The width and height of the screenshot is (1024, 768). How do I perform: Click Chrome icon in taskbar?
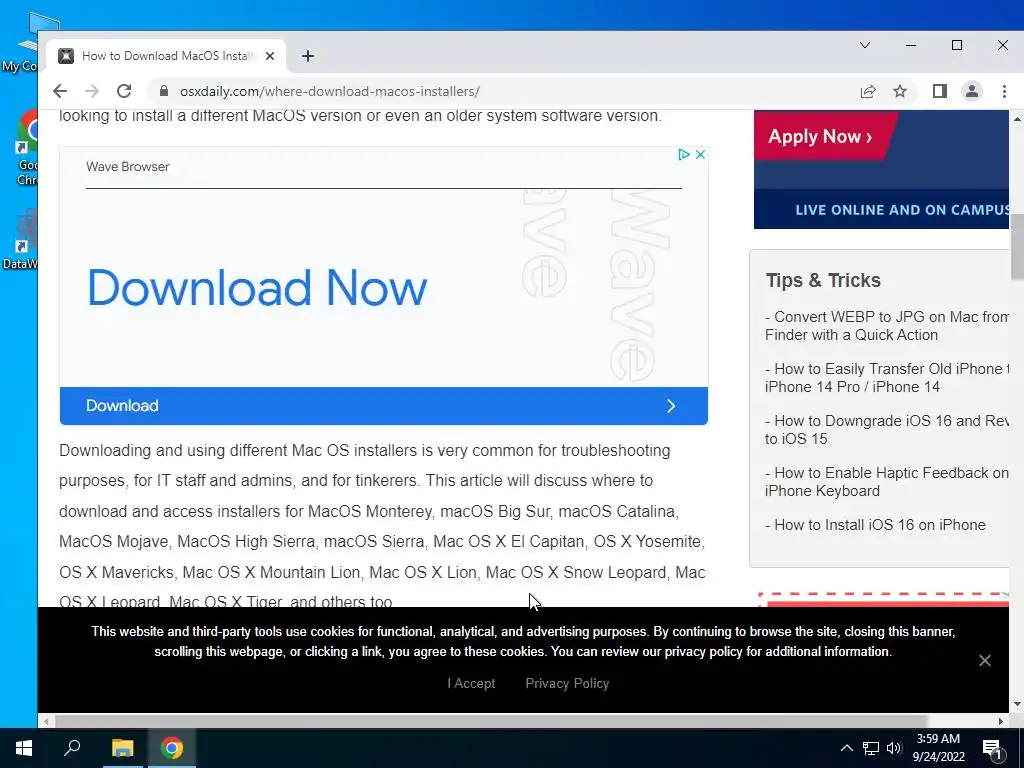tap(172, 748)
